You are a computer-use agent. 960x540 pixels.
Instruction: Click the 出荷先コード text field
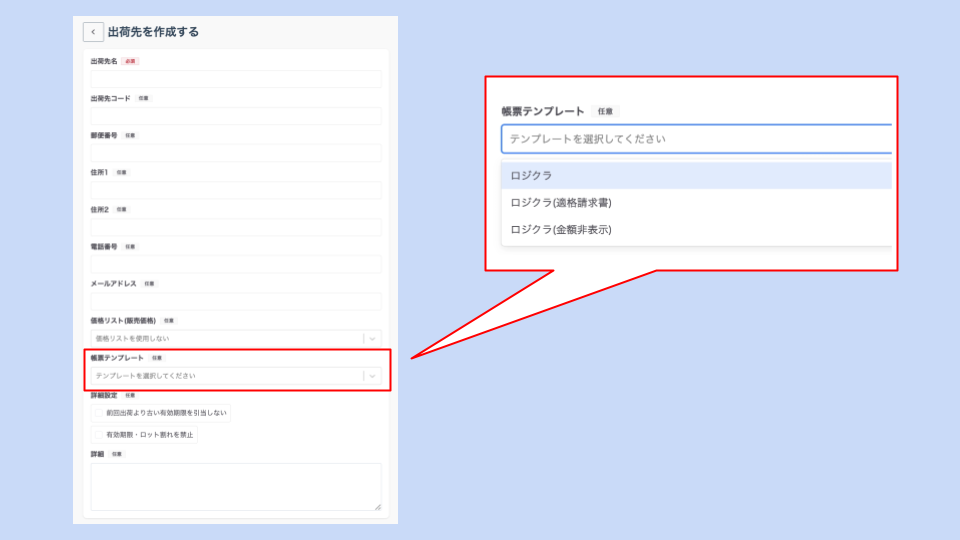(236, 116)
